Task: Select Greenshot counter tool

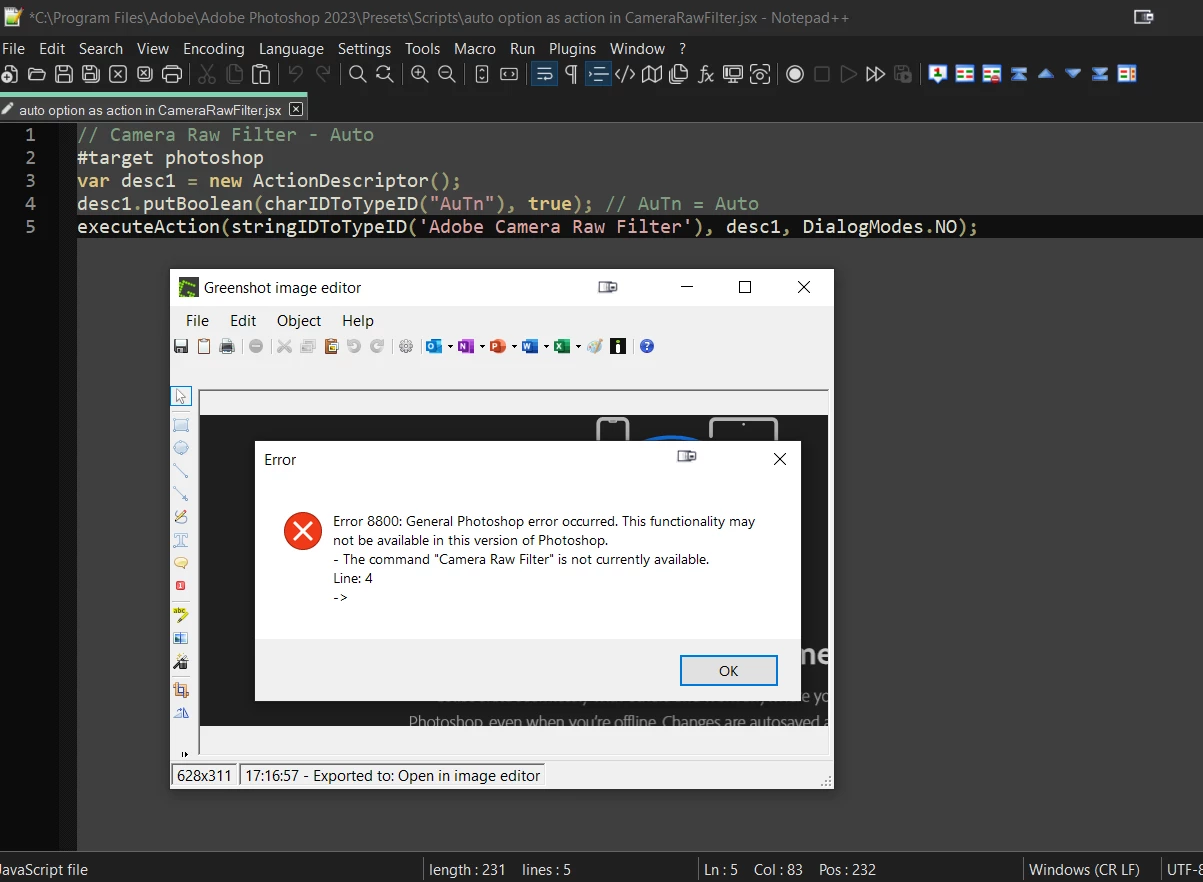Action: (x=181, y=586)
